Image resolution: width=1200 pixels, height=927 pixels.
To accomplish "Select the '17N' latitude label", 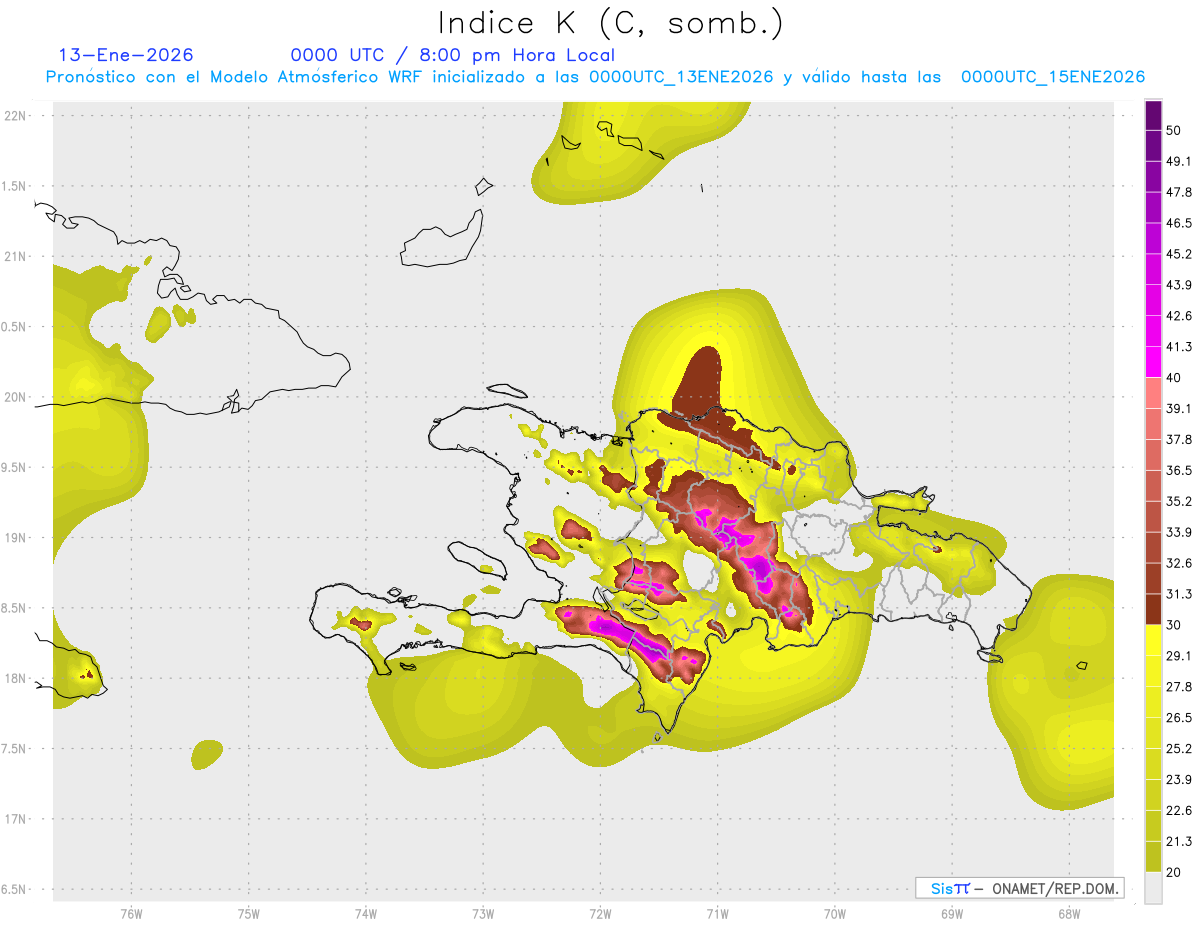I will 16,819.
